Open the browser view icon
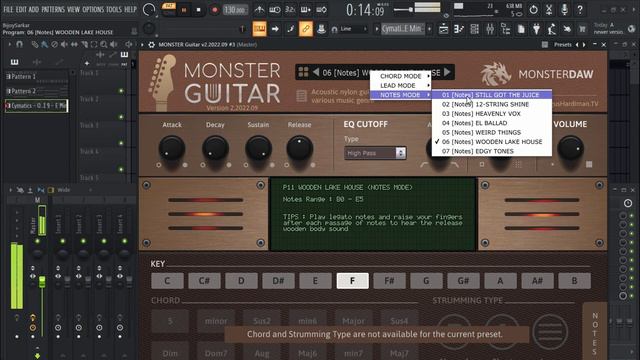 [x=505, y=29]
